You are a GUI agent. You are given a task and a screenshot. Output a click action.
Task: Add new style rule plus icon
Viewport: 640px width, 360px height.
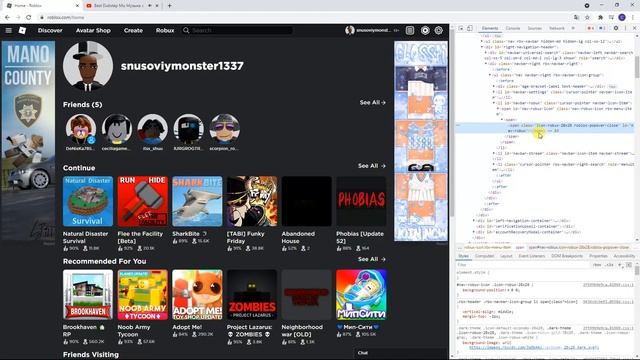pos(620,265)
